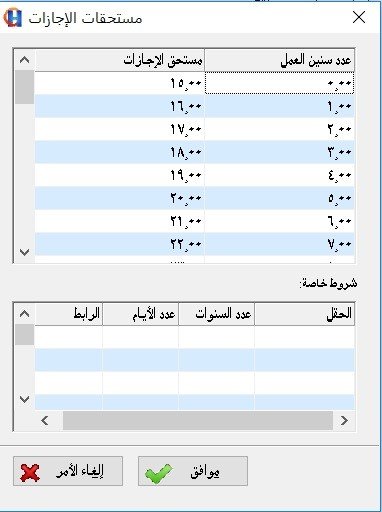The image size is (382, 512).
Task: Click the up arrow of top table scrollbar
Action: point(24,60)
